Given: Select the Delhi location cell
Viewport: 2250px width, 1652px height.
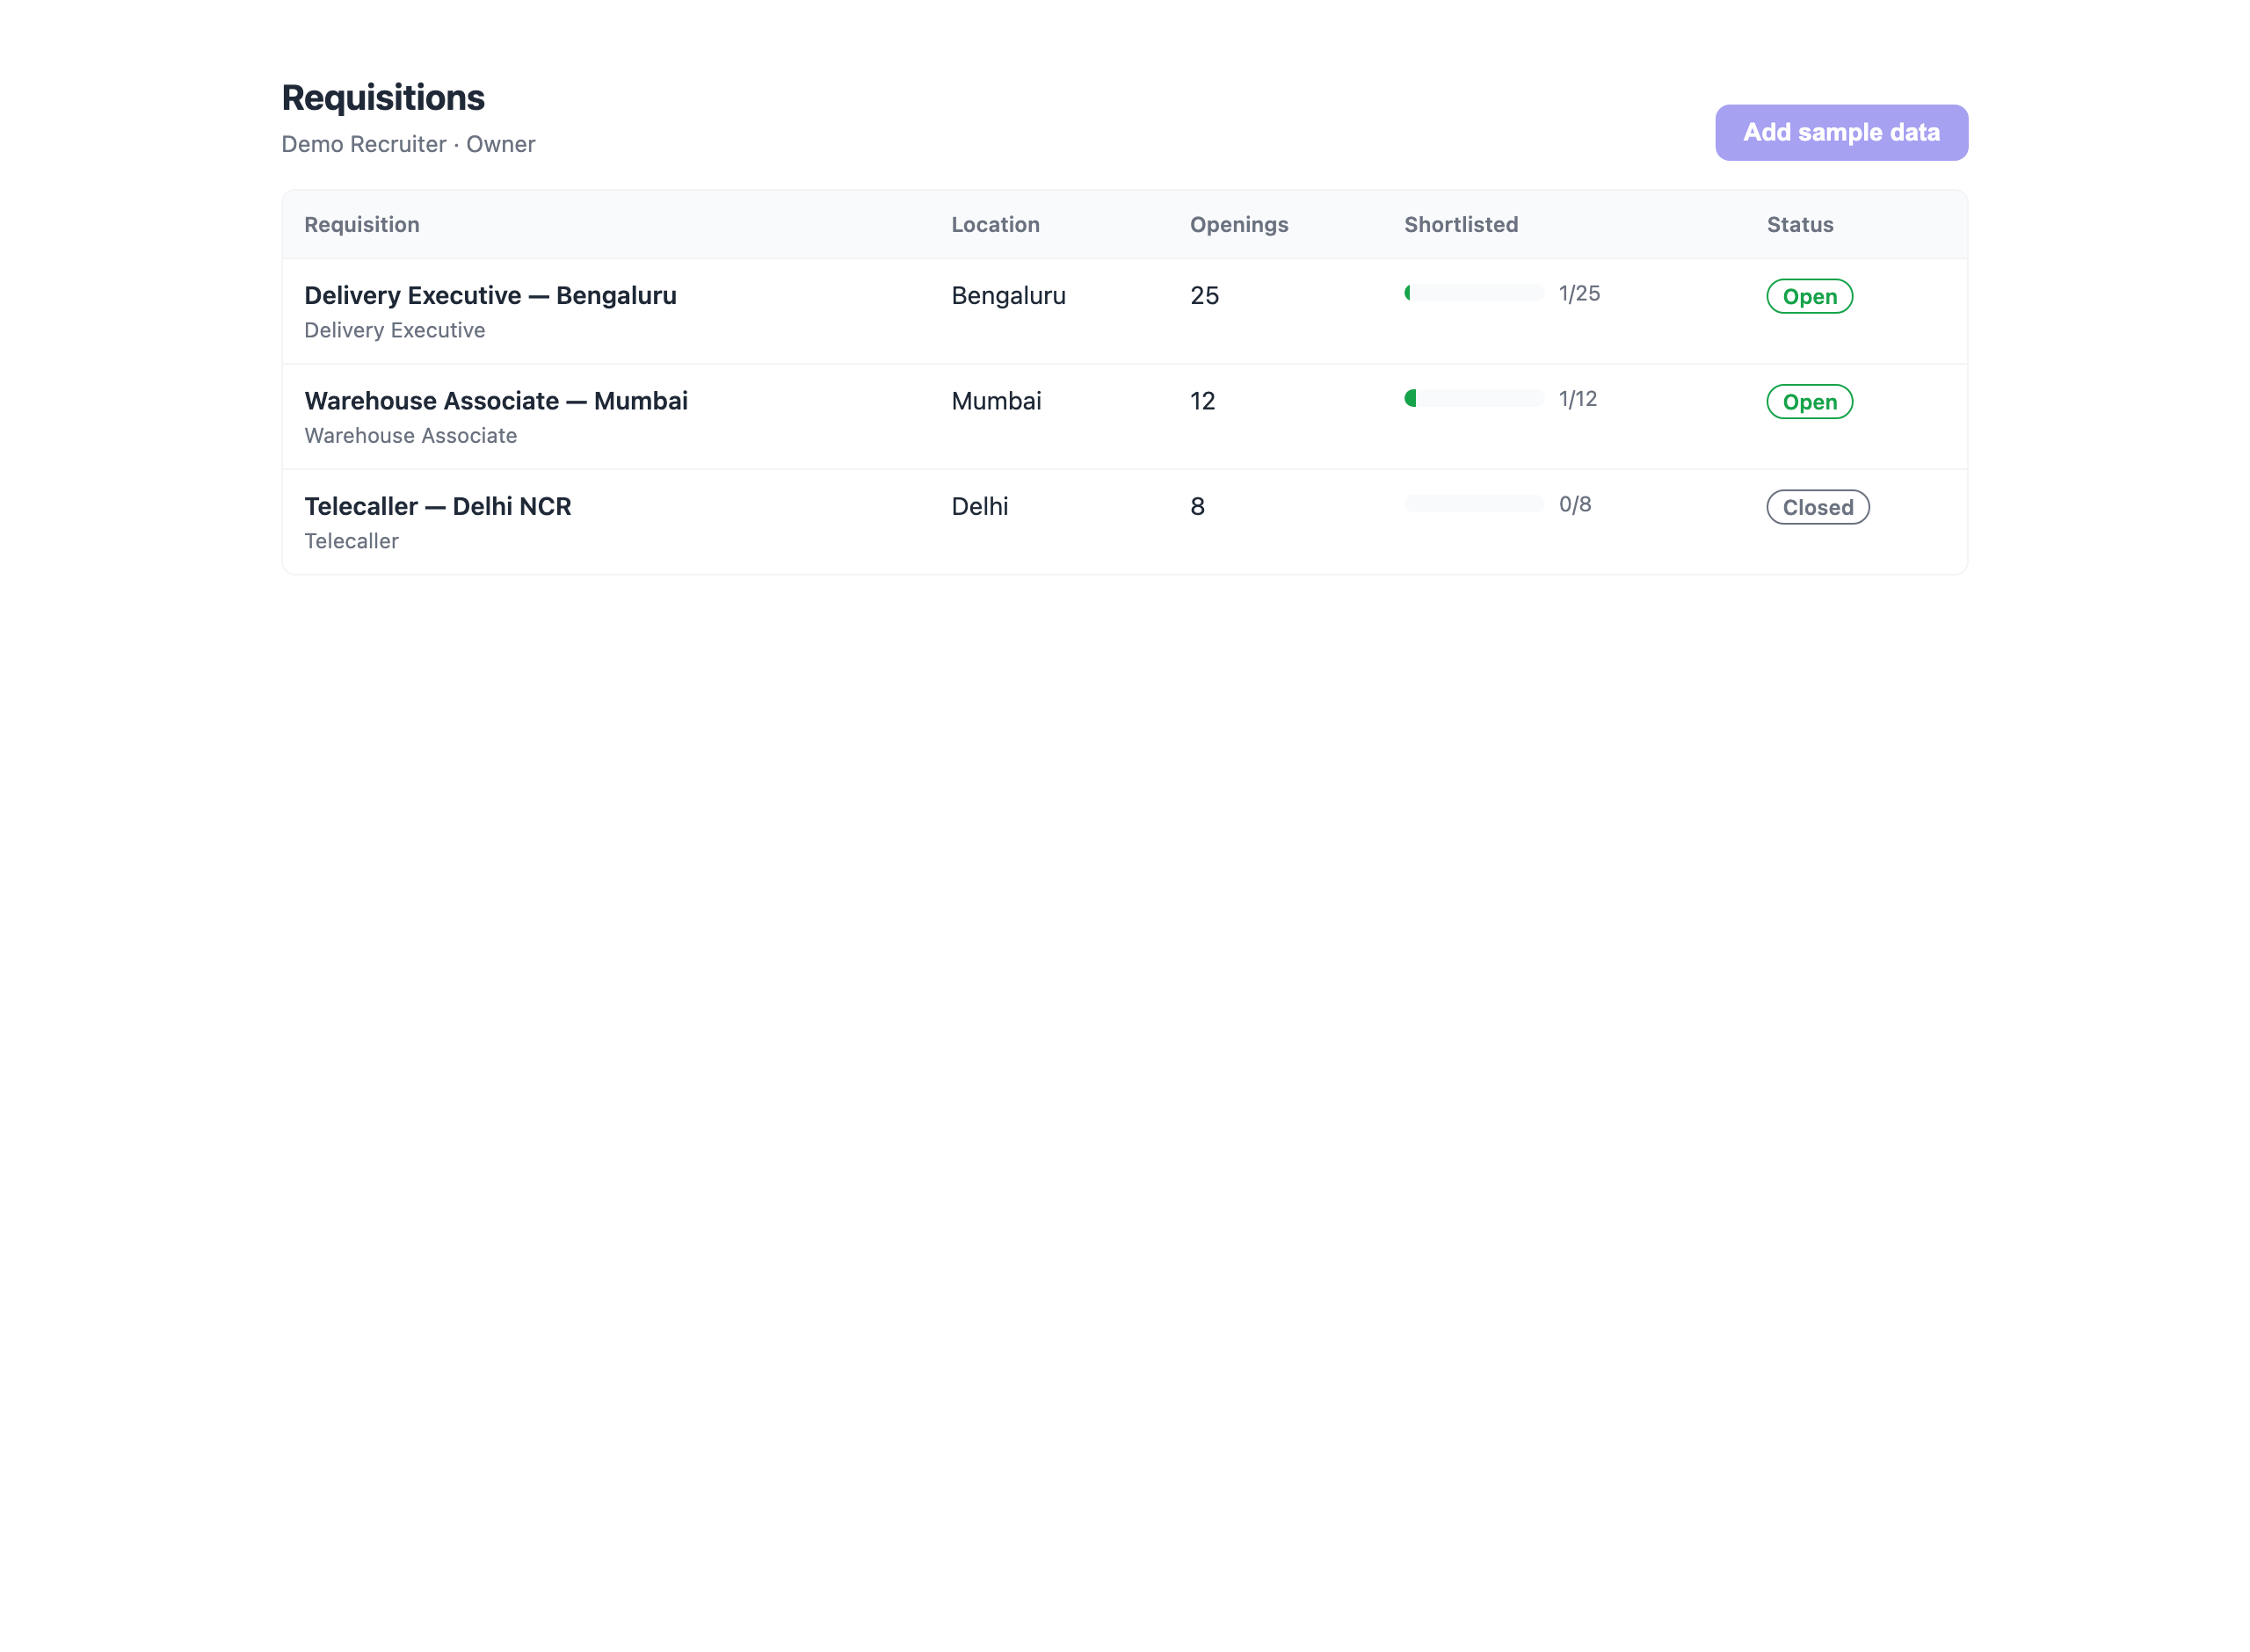Looking at the screenshot, I should point(979,506).
